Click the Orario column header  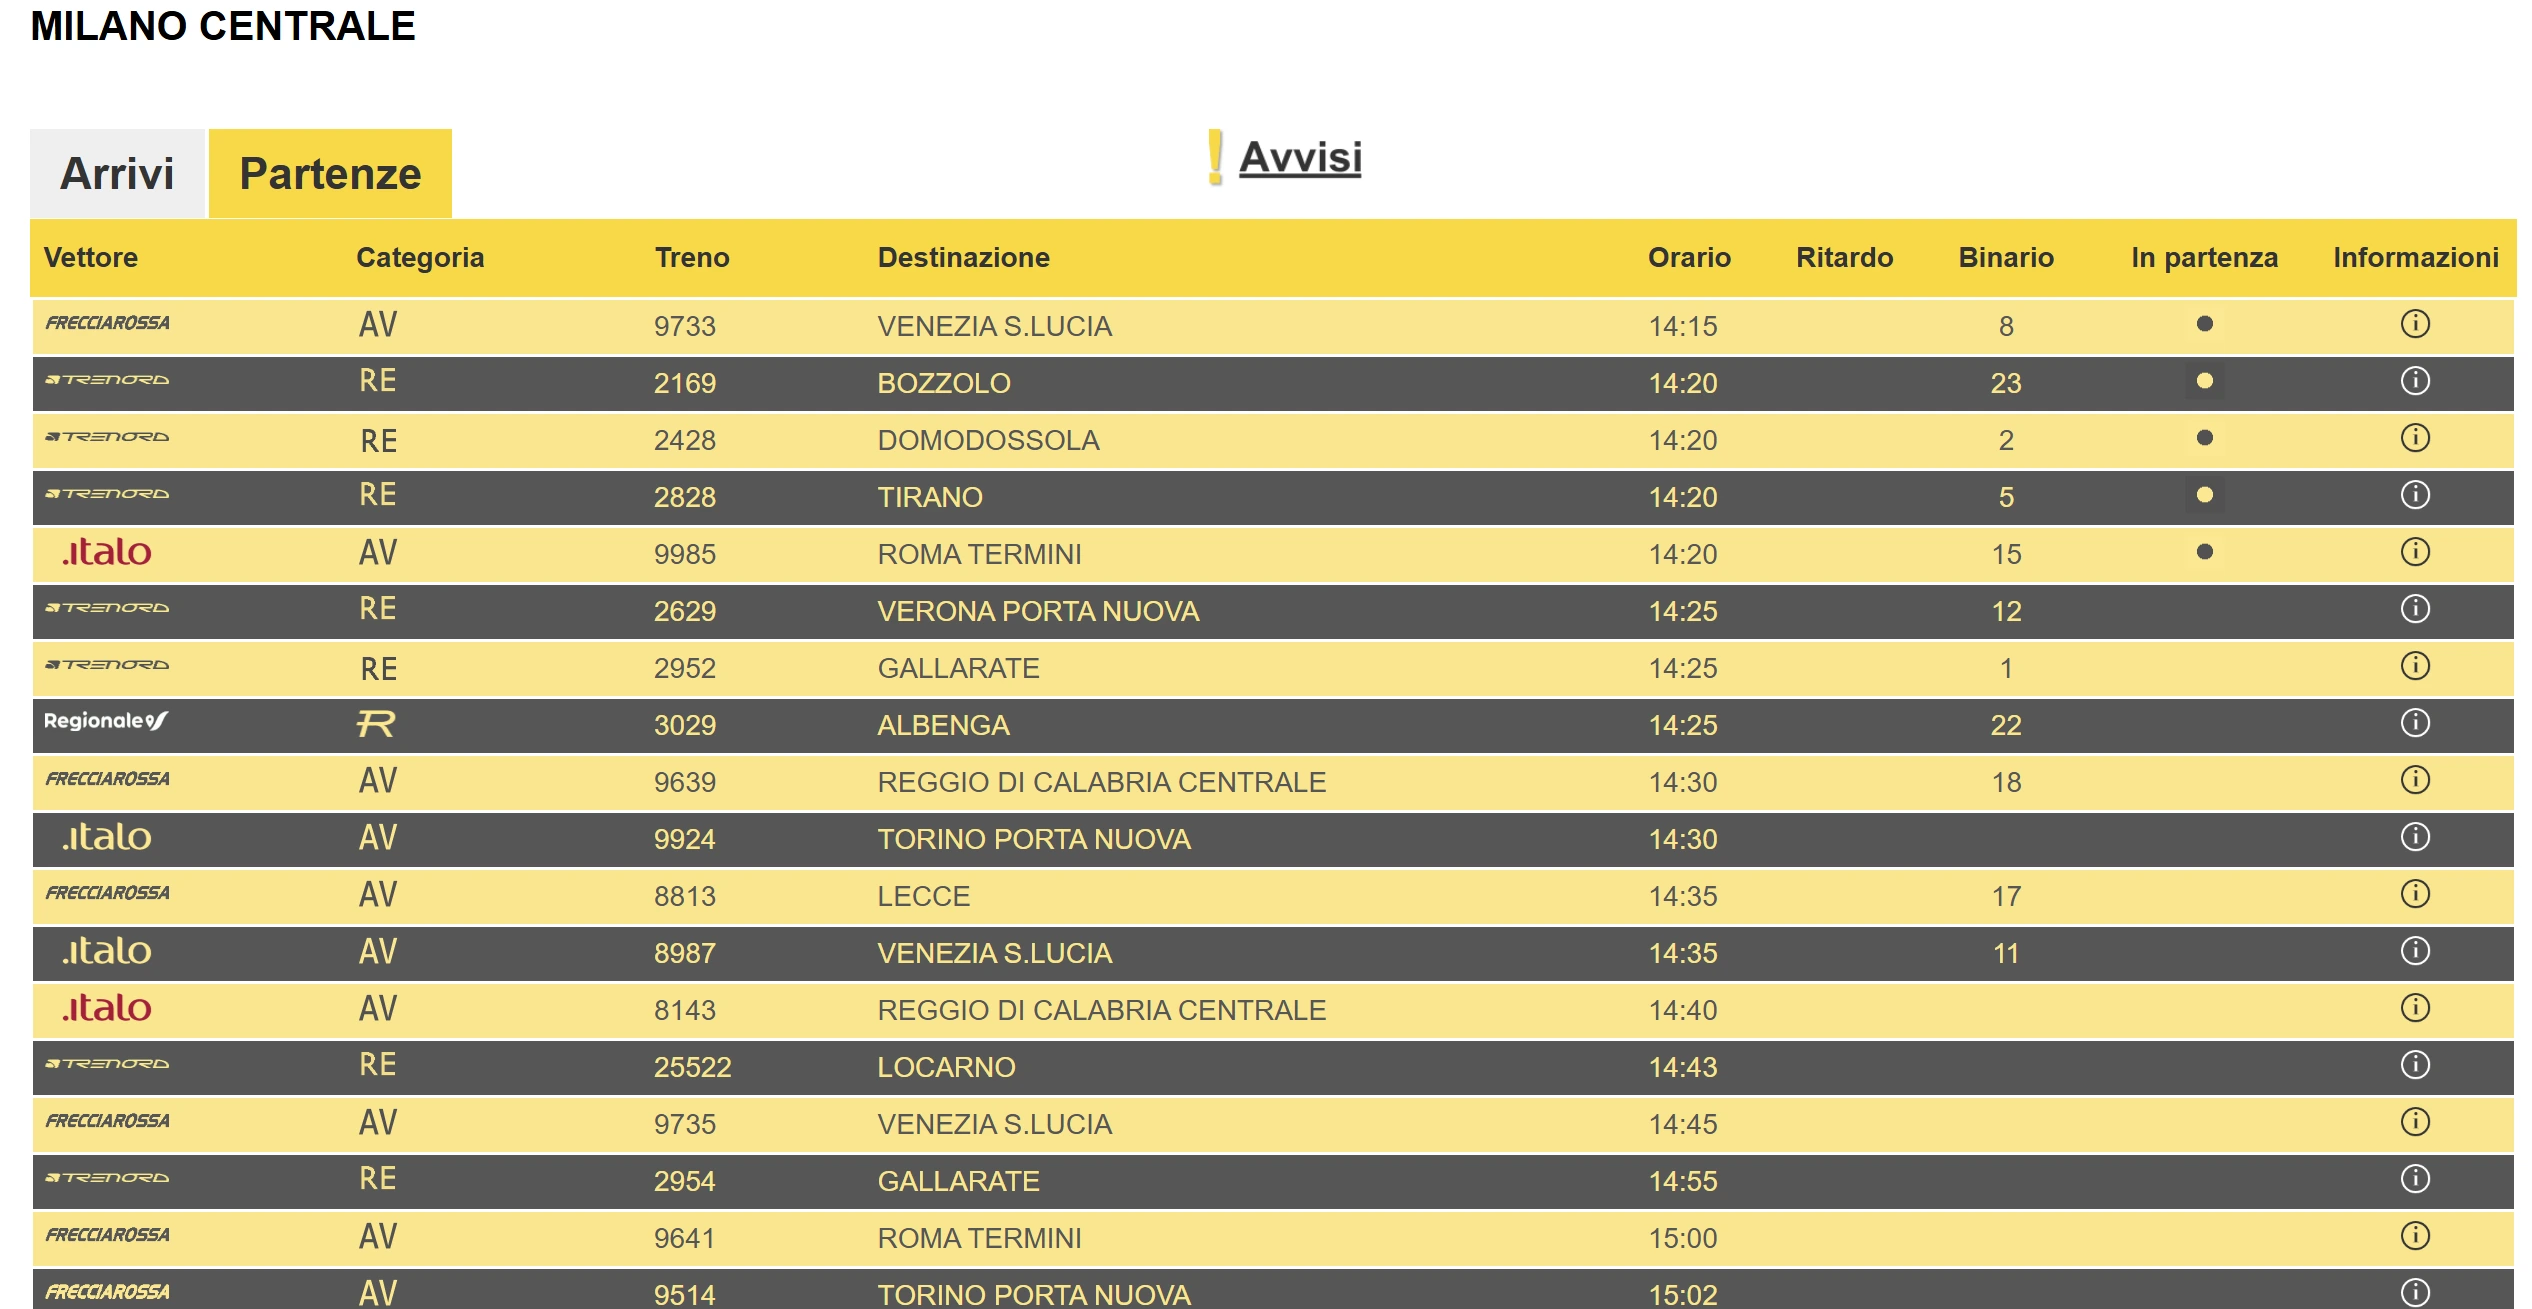click(1688, 258)
